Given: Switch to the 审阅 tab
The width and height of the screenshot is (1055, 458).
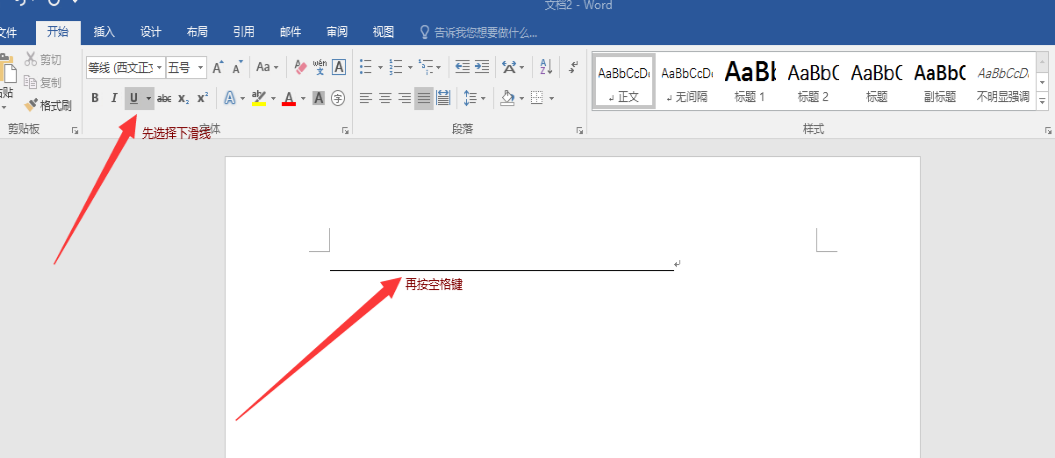Looking at the screenshot, I should click(x=336, y=32).
